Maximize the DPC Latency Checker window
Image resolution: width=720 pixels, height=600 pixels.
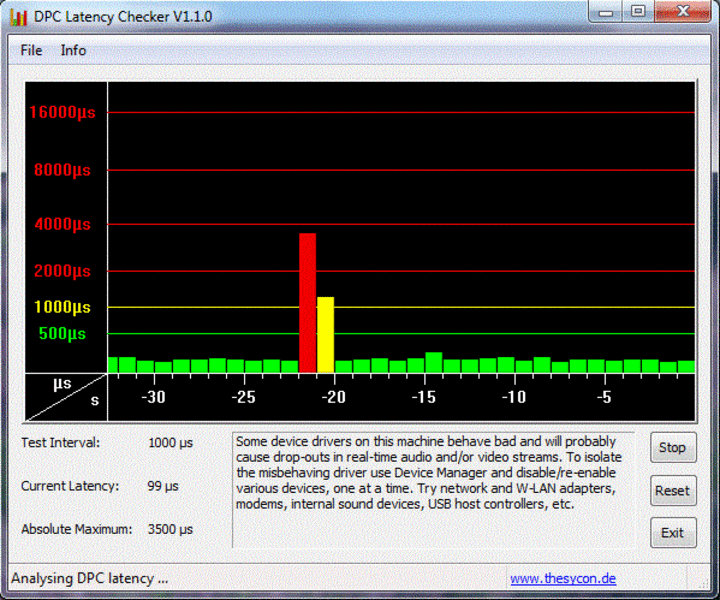click(x=638, y=11)
